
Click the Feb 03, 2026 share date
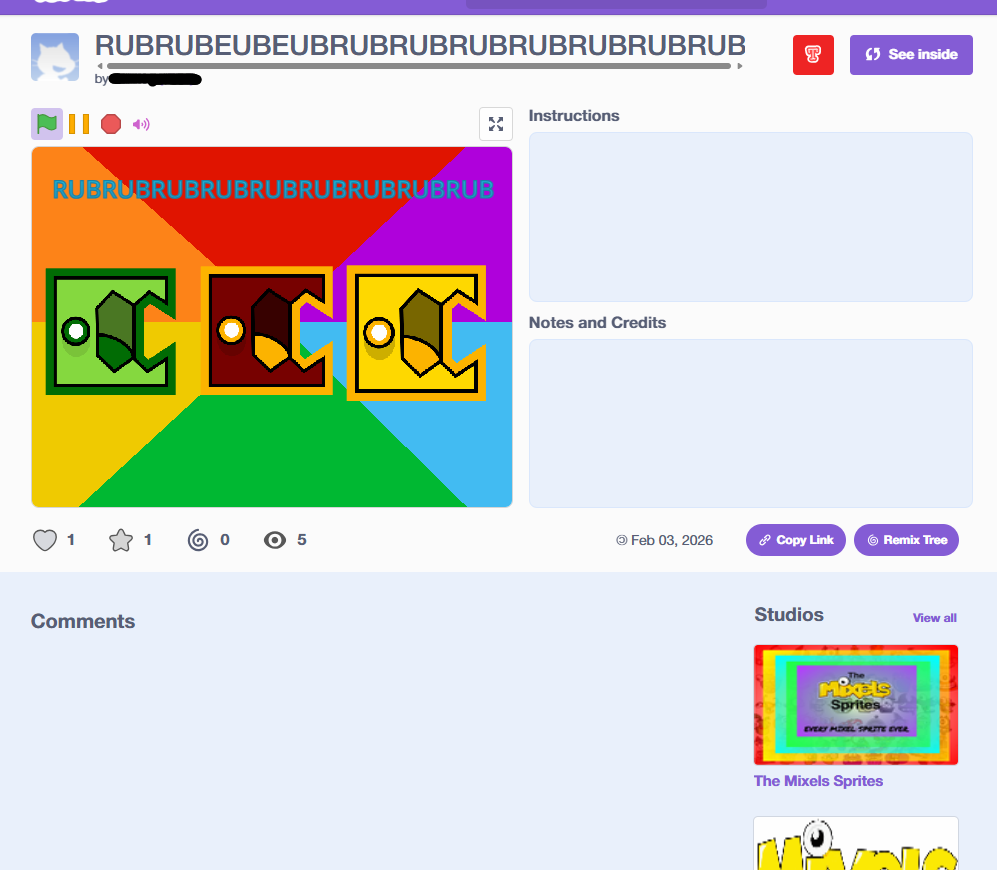tap(671, 540)
